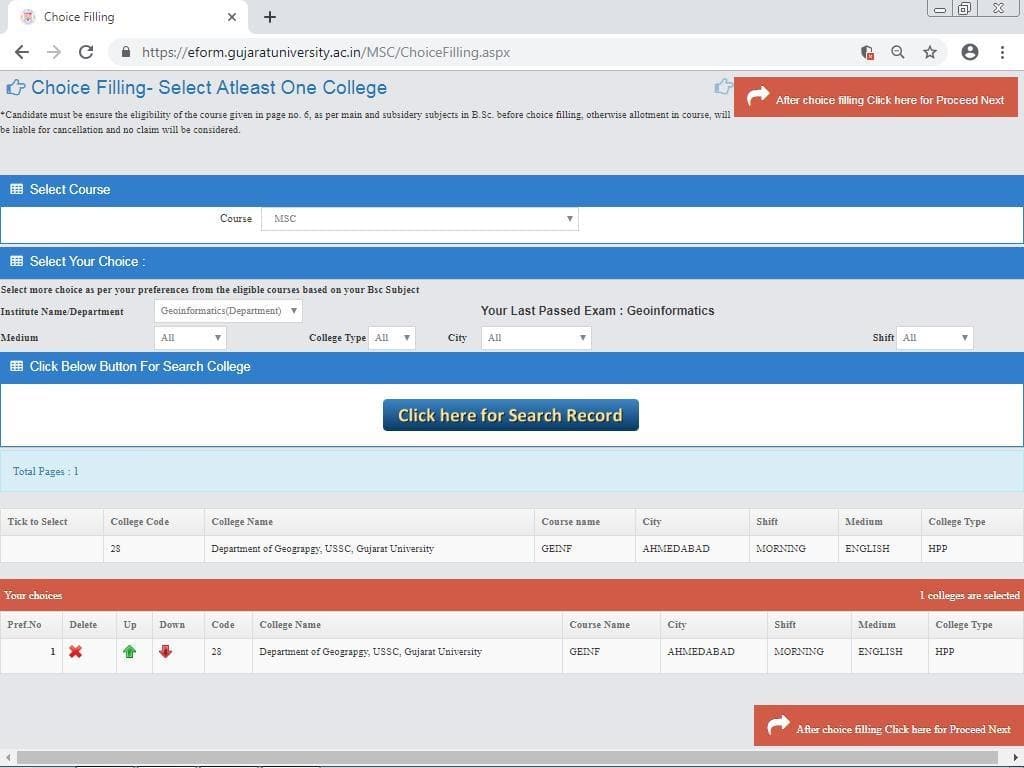Click the magnifier icon near address bar

click(x=898, y=51)
